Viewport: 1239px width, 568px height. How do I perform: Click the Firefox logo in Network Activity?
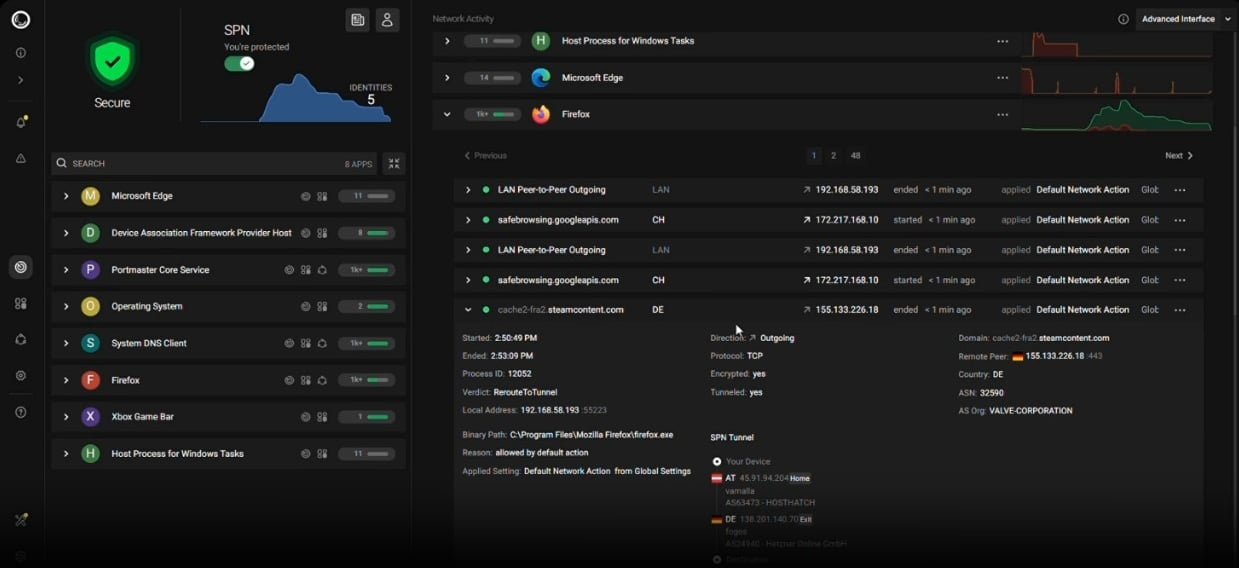(x=541, y=114)
